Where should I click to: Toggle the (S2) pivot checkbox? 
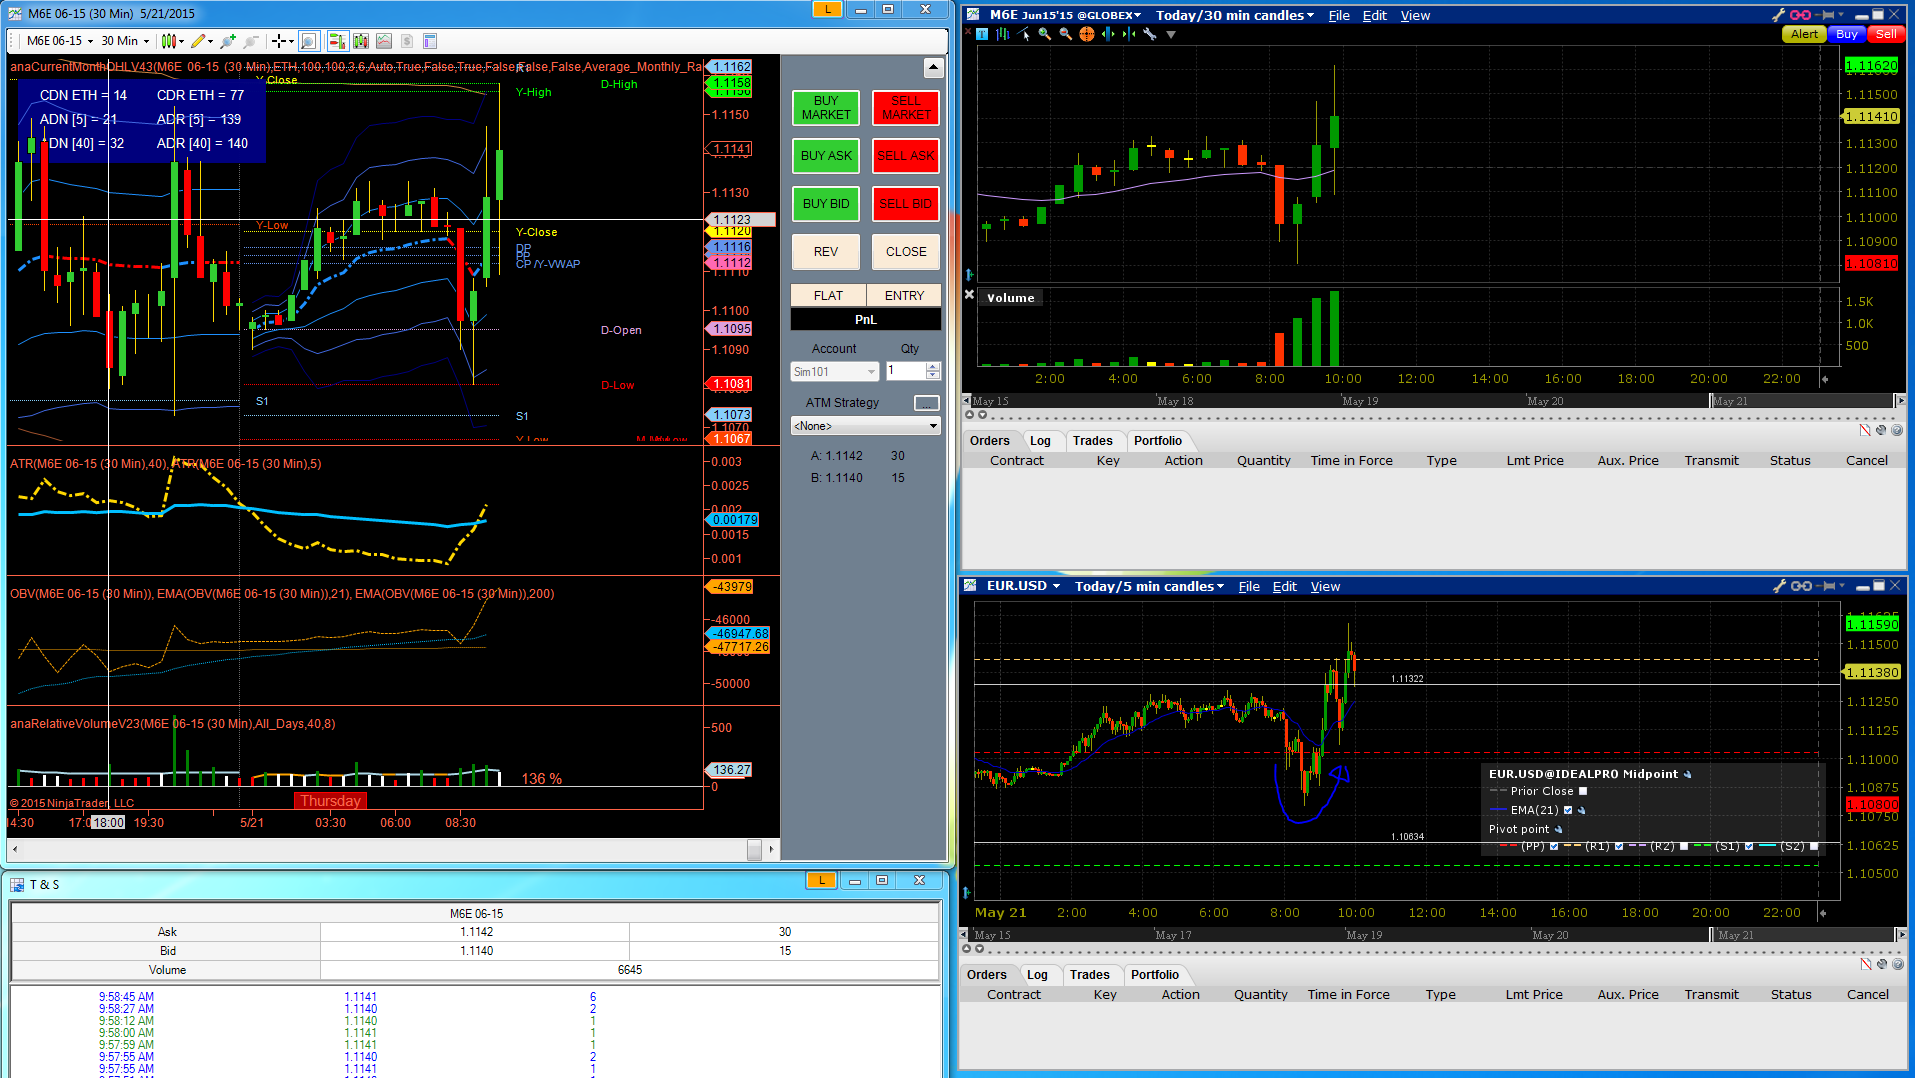point(1814,846)
